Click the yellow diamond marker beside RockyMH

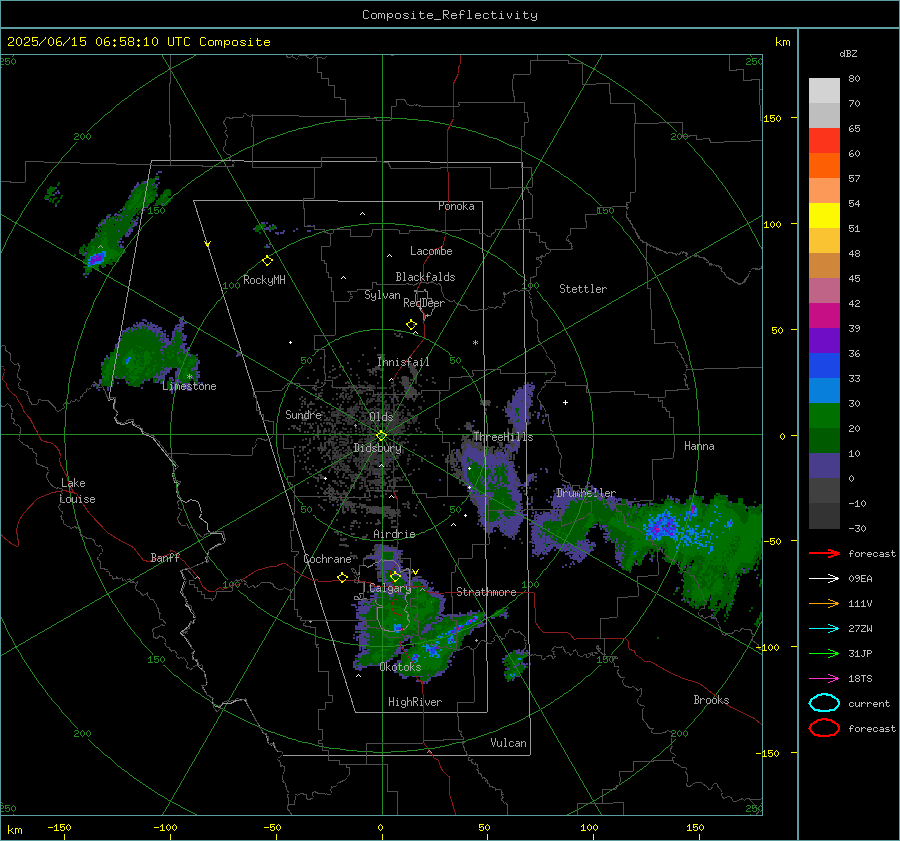(267, 261)
